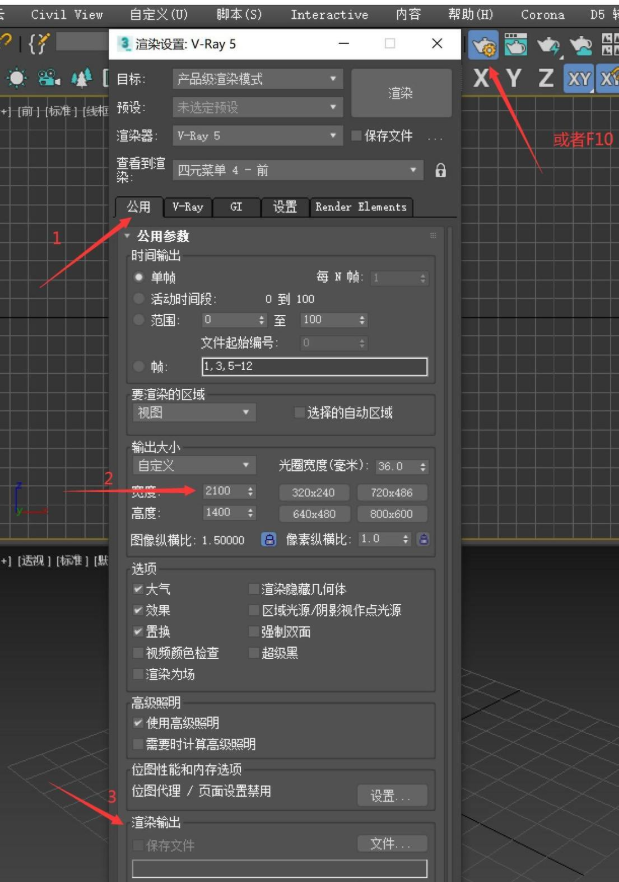Enable Super Black checkbox
Viewport: 619px width, 882px height.
click(x=254, y=653)
